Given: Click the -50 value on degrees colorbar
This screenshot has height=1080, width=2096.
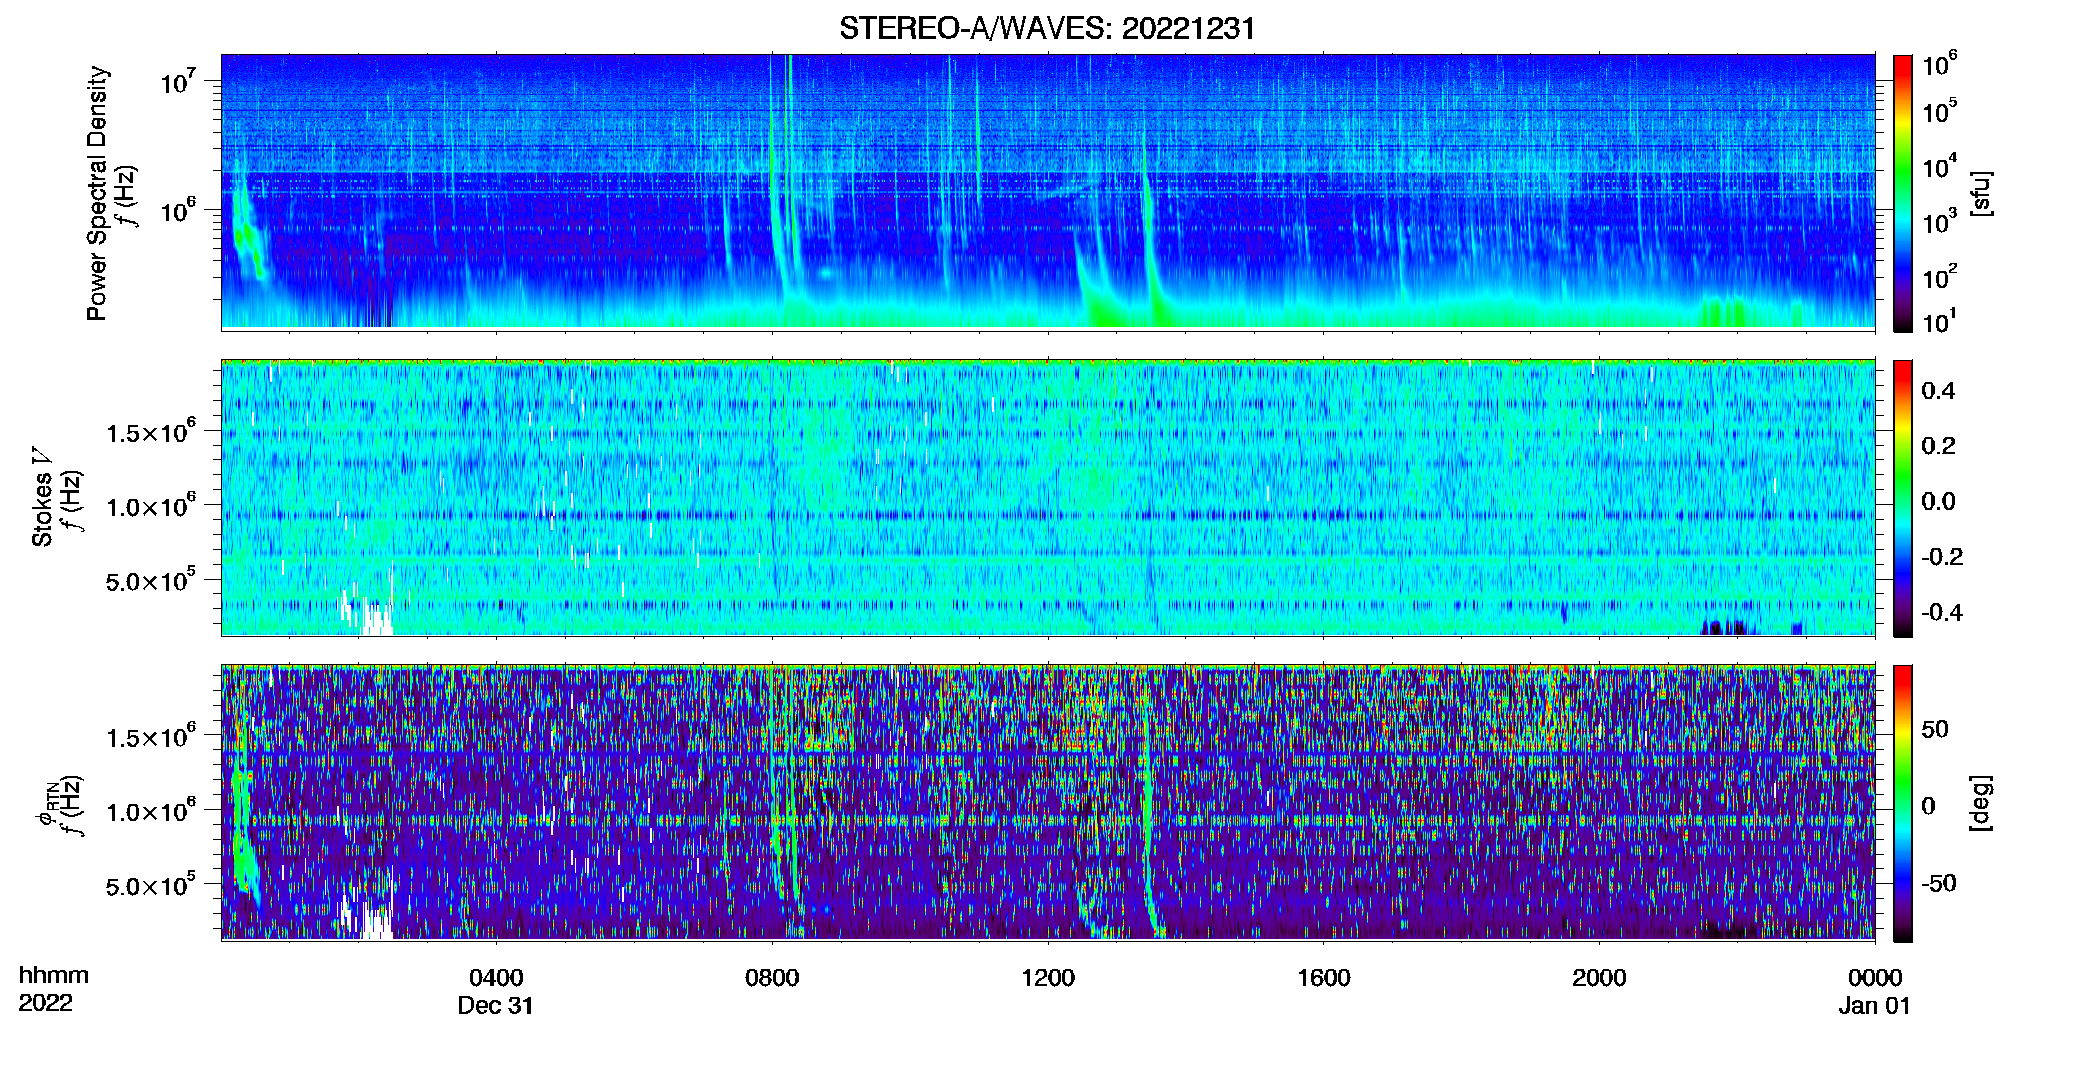Looking at the screenshot, I should (1939, 884).
